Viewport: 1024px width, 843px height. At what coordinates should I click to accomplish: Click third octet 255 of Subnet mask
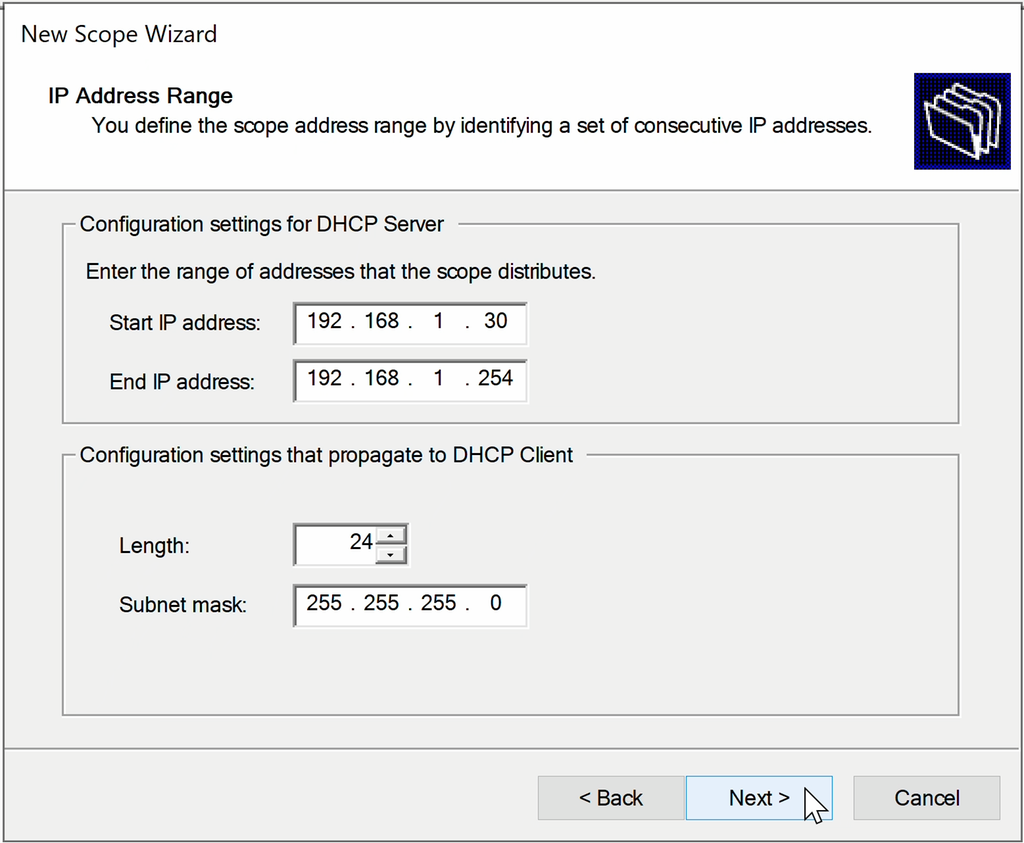[438, 603]
